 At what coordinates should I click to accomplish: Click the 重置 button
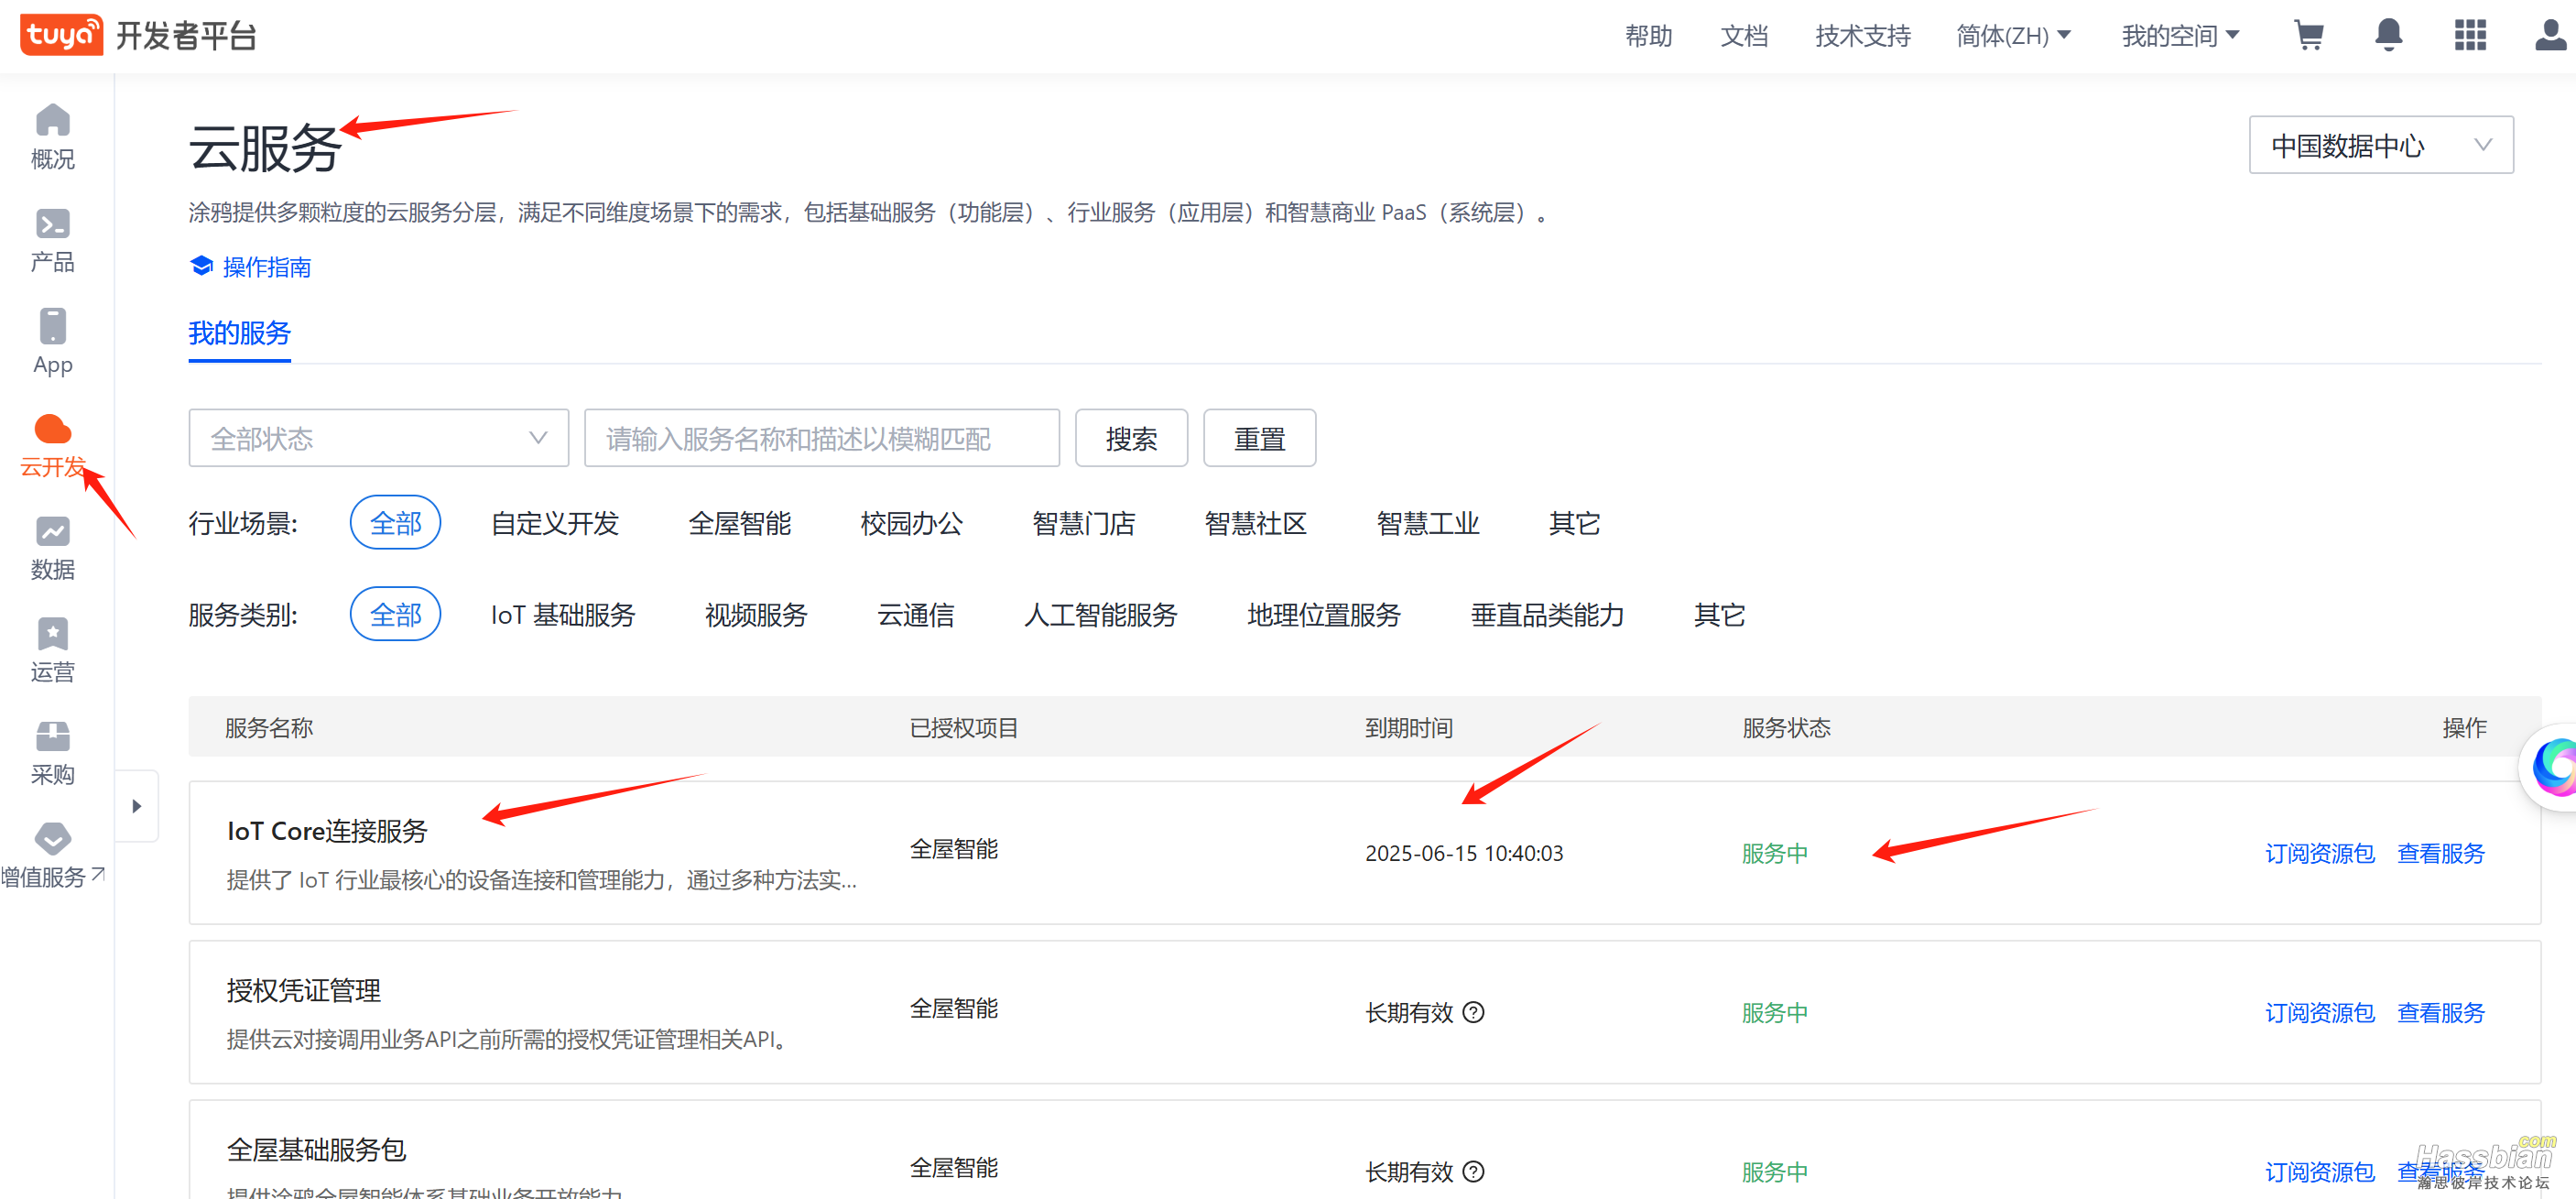(x=1259, y=438)
